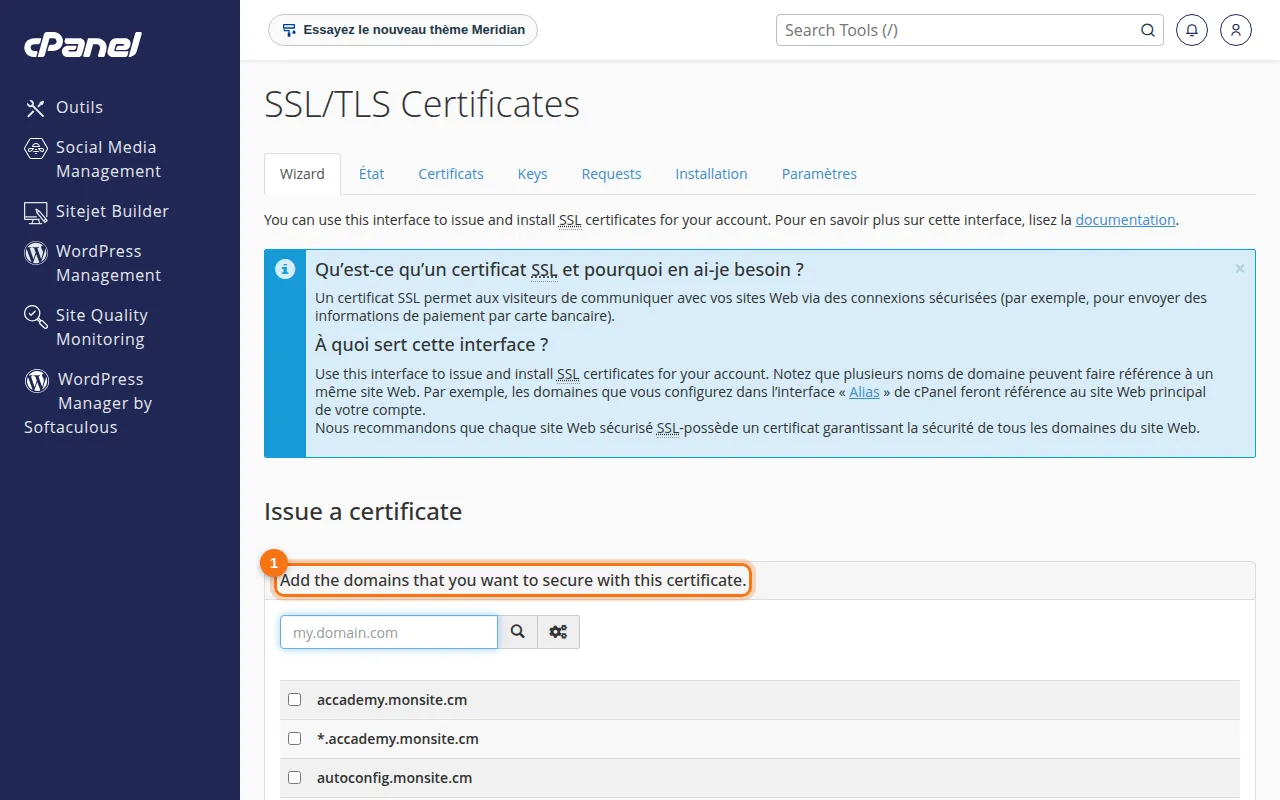Click the info icon in blue banner
1280x800 pixels.
tap(285, 269)
